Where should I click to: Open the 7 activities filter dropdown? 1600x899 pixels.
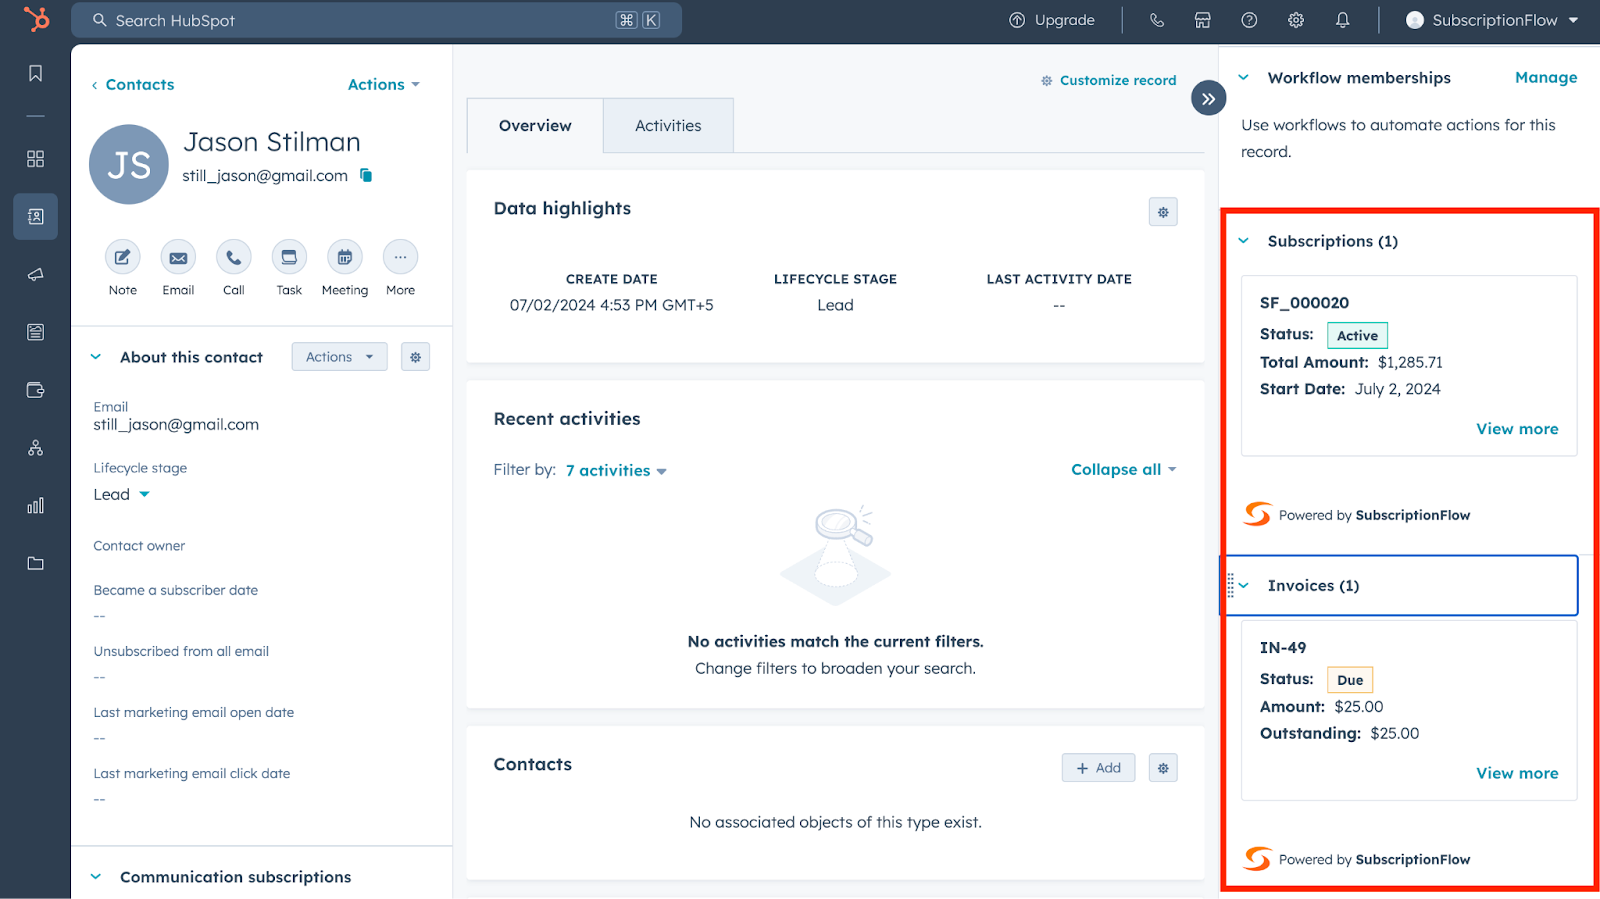click(616, 470)
